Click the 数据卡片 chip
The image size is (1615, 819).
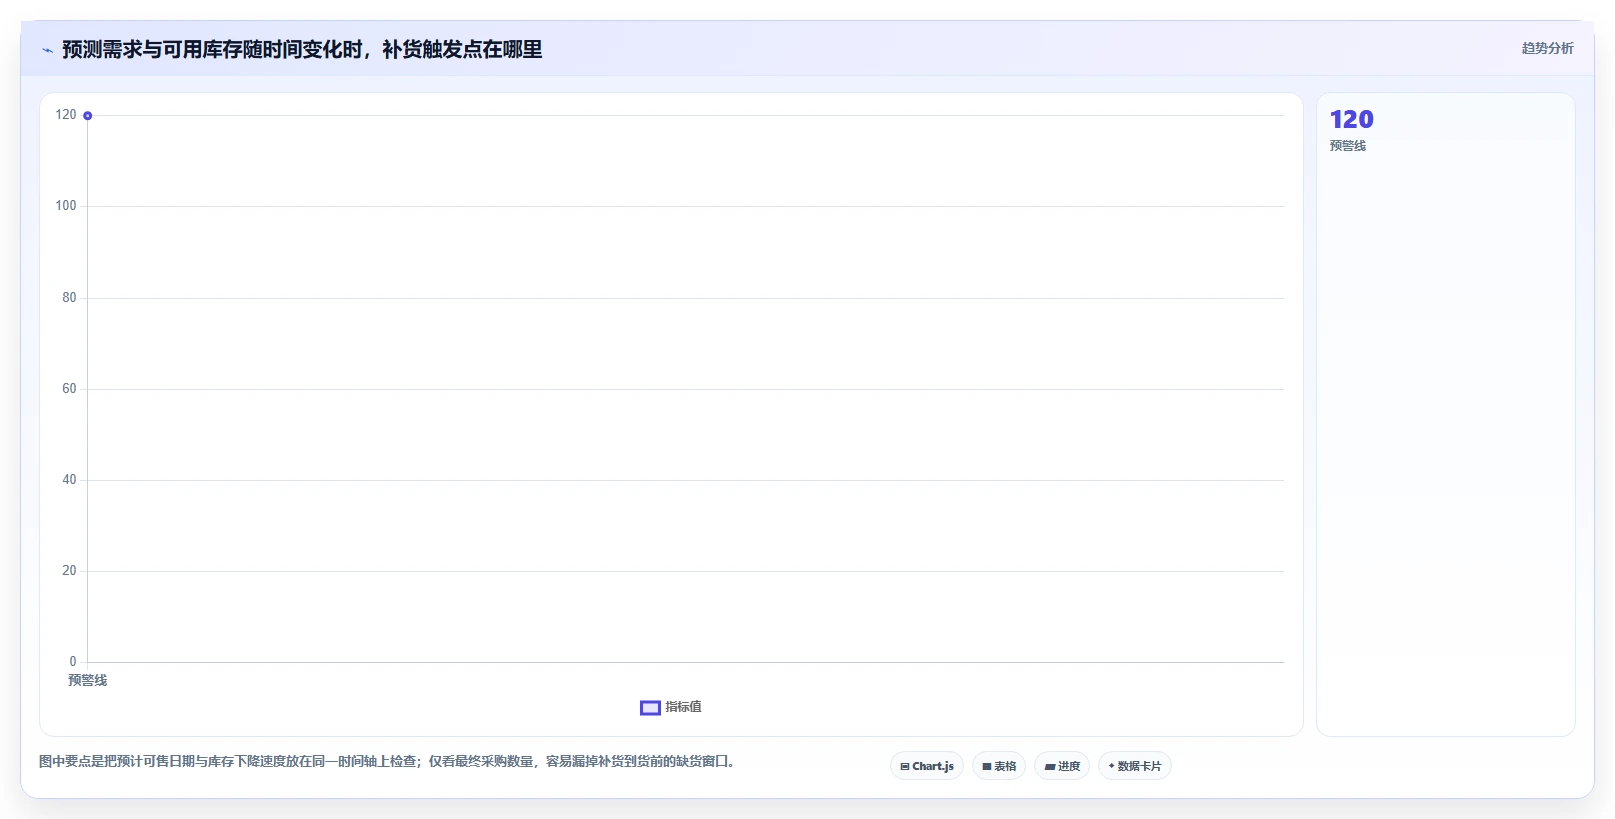[1135, 766]
